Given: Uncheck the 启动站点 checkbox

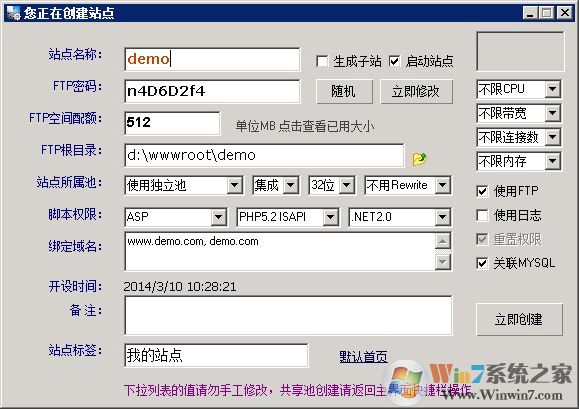Looking at the screenshot, I should (x=394, y=61).
